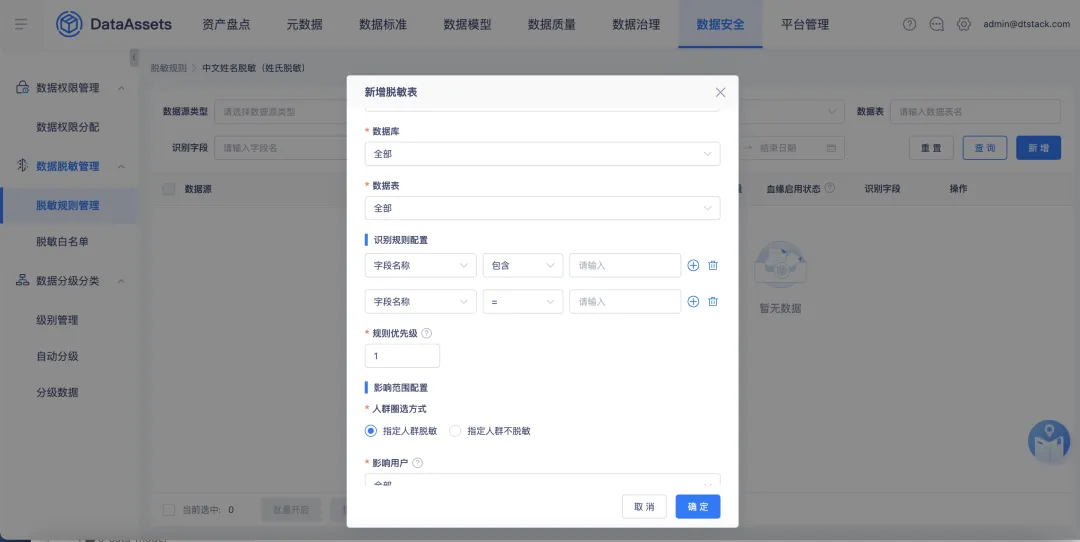Open 自动分级 in sidebar
The width and height of the screenshot is (1080, 542).
coord(57,356)
